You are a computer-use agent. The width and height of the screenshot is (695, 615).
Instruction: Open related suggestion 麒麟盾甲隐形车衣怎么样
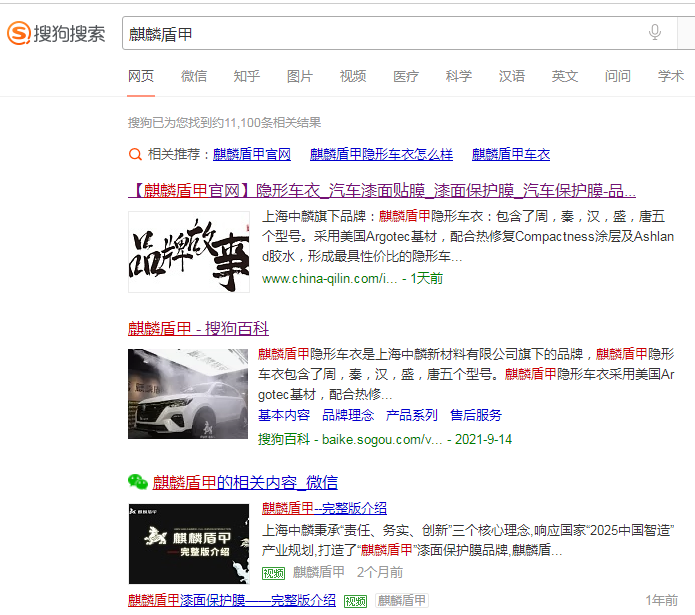click(x=381, y=154)
